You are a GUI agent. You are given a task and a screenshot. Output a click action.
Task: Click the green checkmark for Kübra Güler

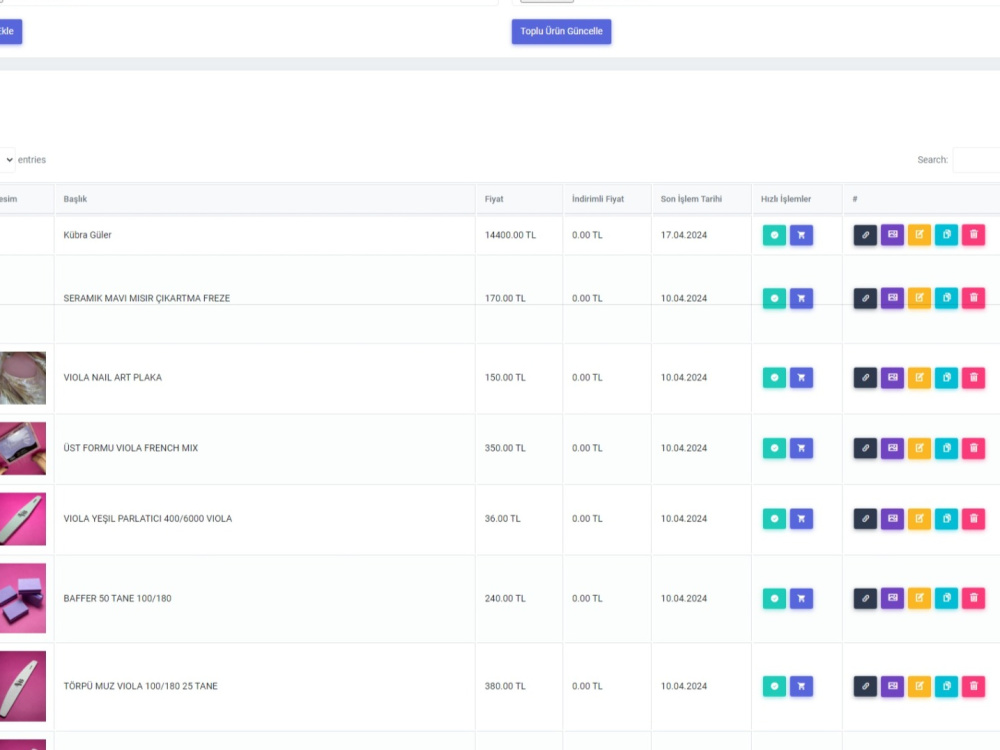point(774,235)
